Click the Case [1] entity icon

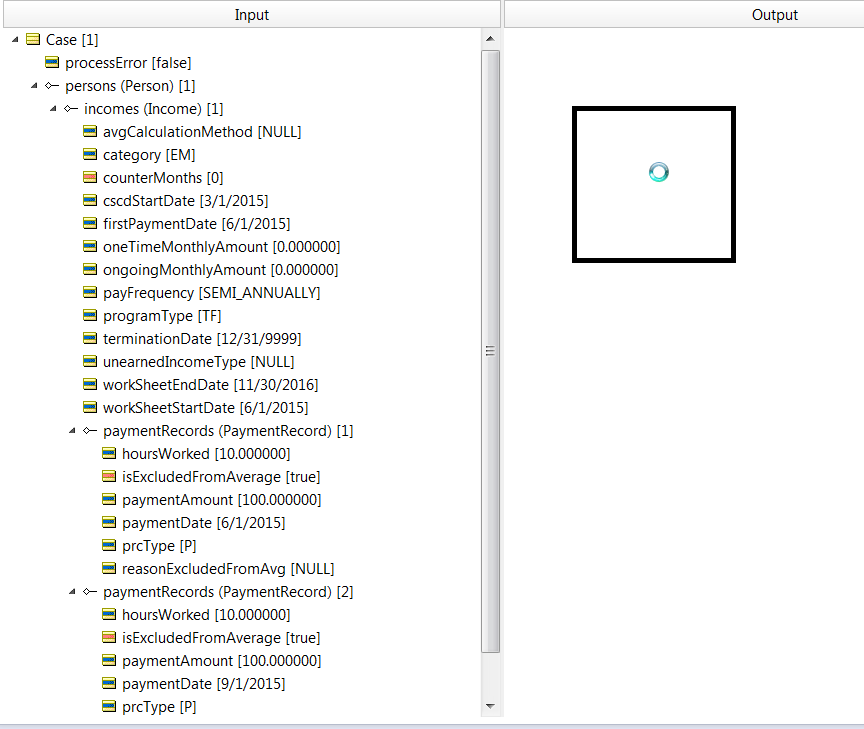click(33, 39)
